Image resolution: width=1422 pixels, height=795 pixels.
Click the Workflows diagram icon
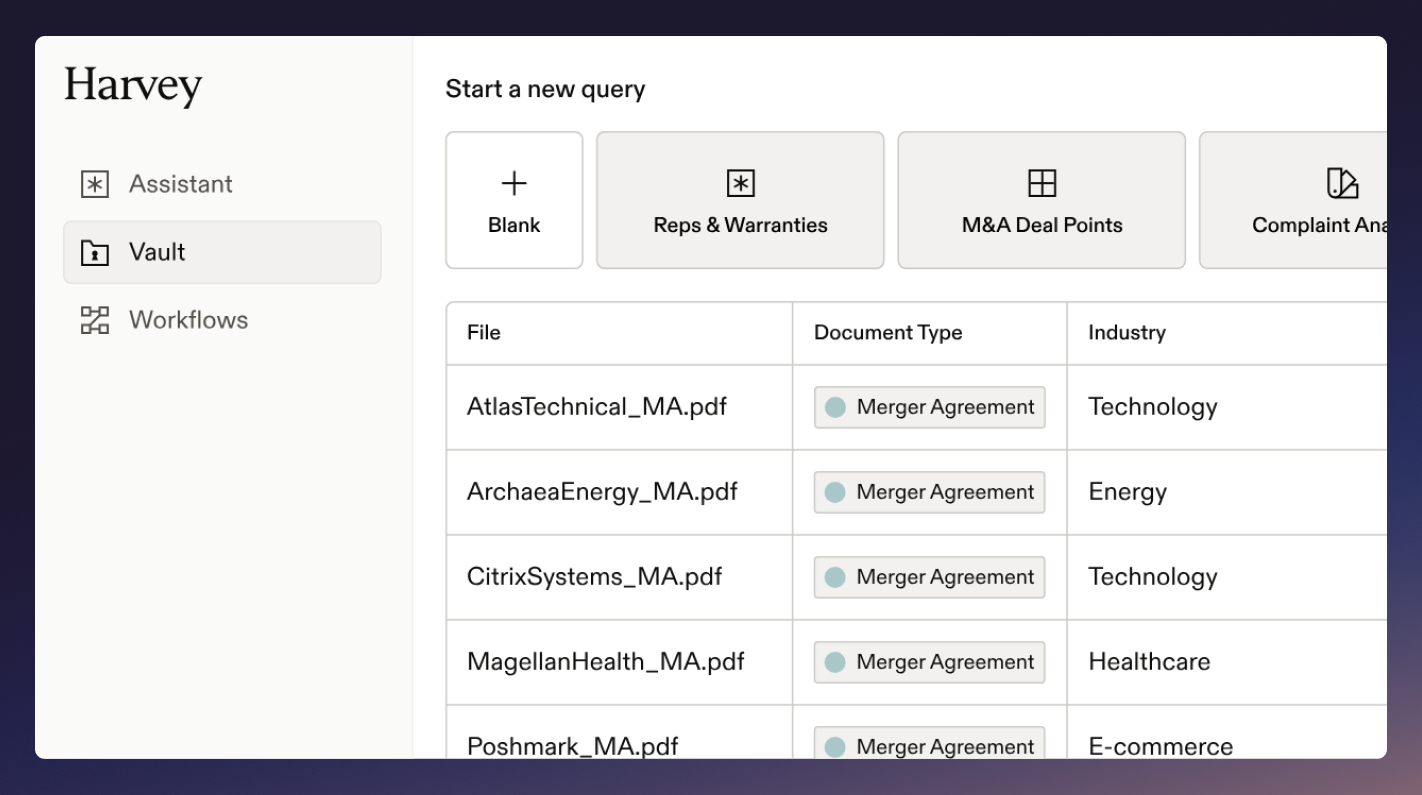coord(94,320)
